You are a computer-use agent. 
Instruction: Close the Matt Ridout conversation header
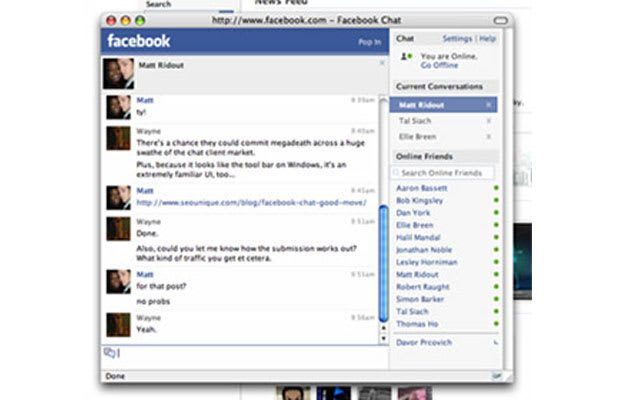tap(382, 63)
